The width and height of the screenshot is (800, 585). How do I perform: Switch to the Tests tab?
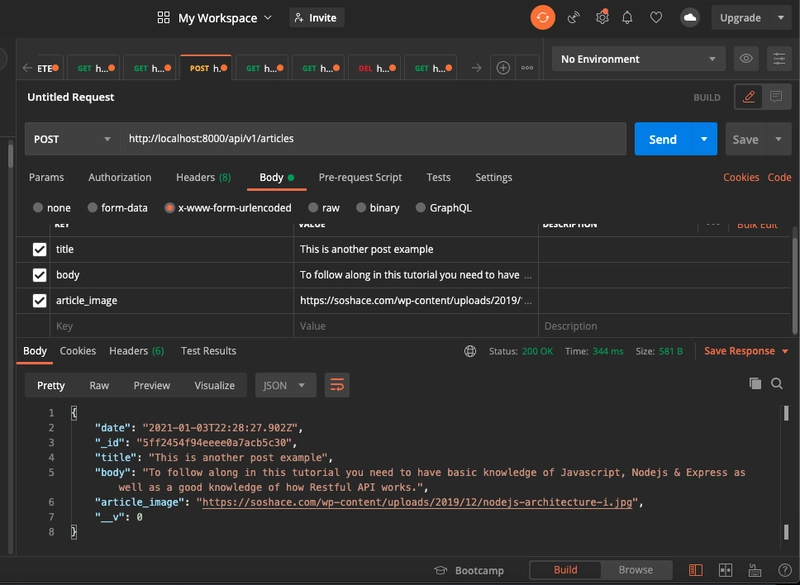pos(439,177)
